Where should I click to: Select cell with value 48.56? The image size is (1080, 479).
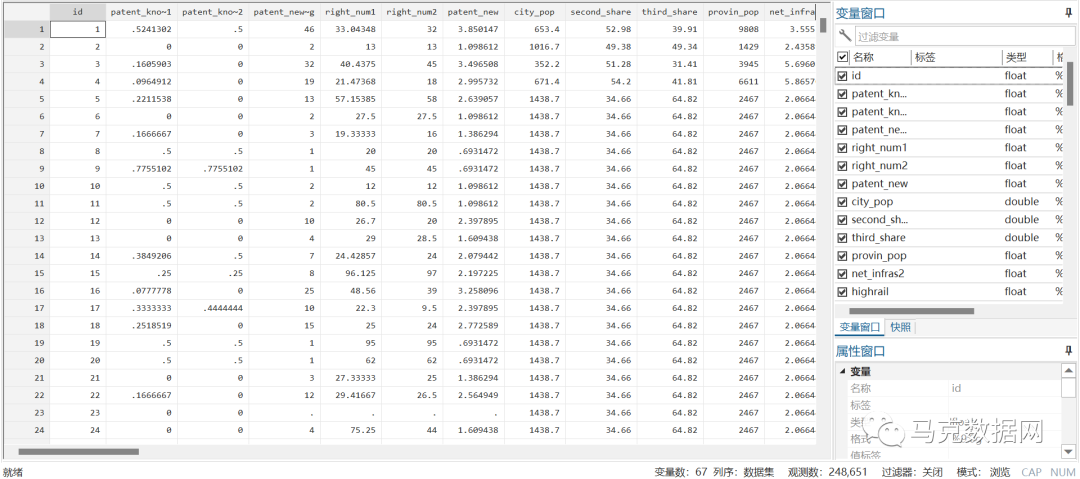[x=351, y=291]
